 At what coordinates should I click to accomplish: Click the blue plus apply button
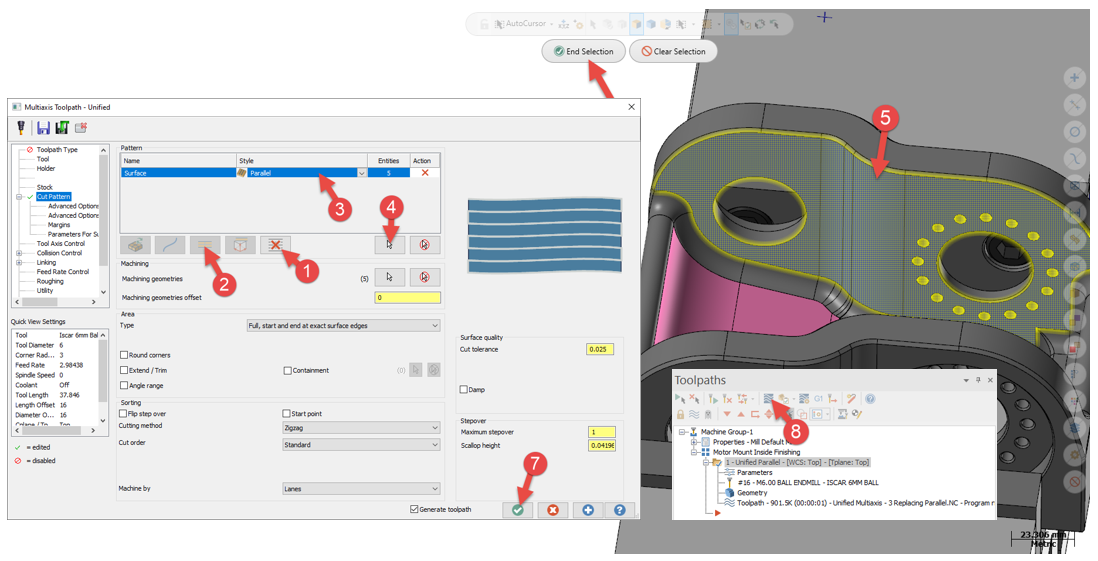[x=588, y=510]
